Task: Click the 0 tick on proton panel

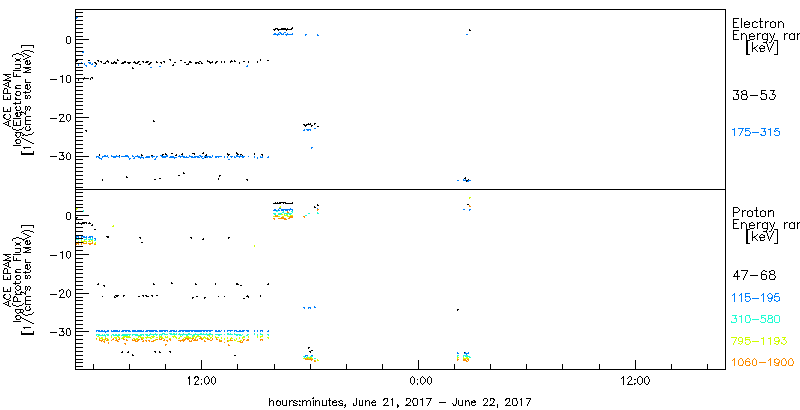Action: click(x=67, y=216)
